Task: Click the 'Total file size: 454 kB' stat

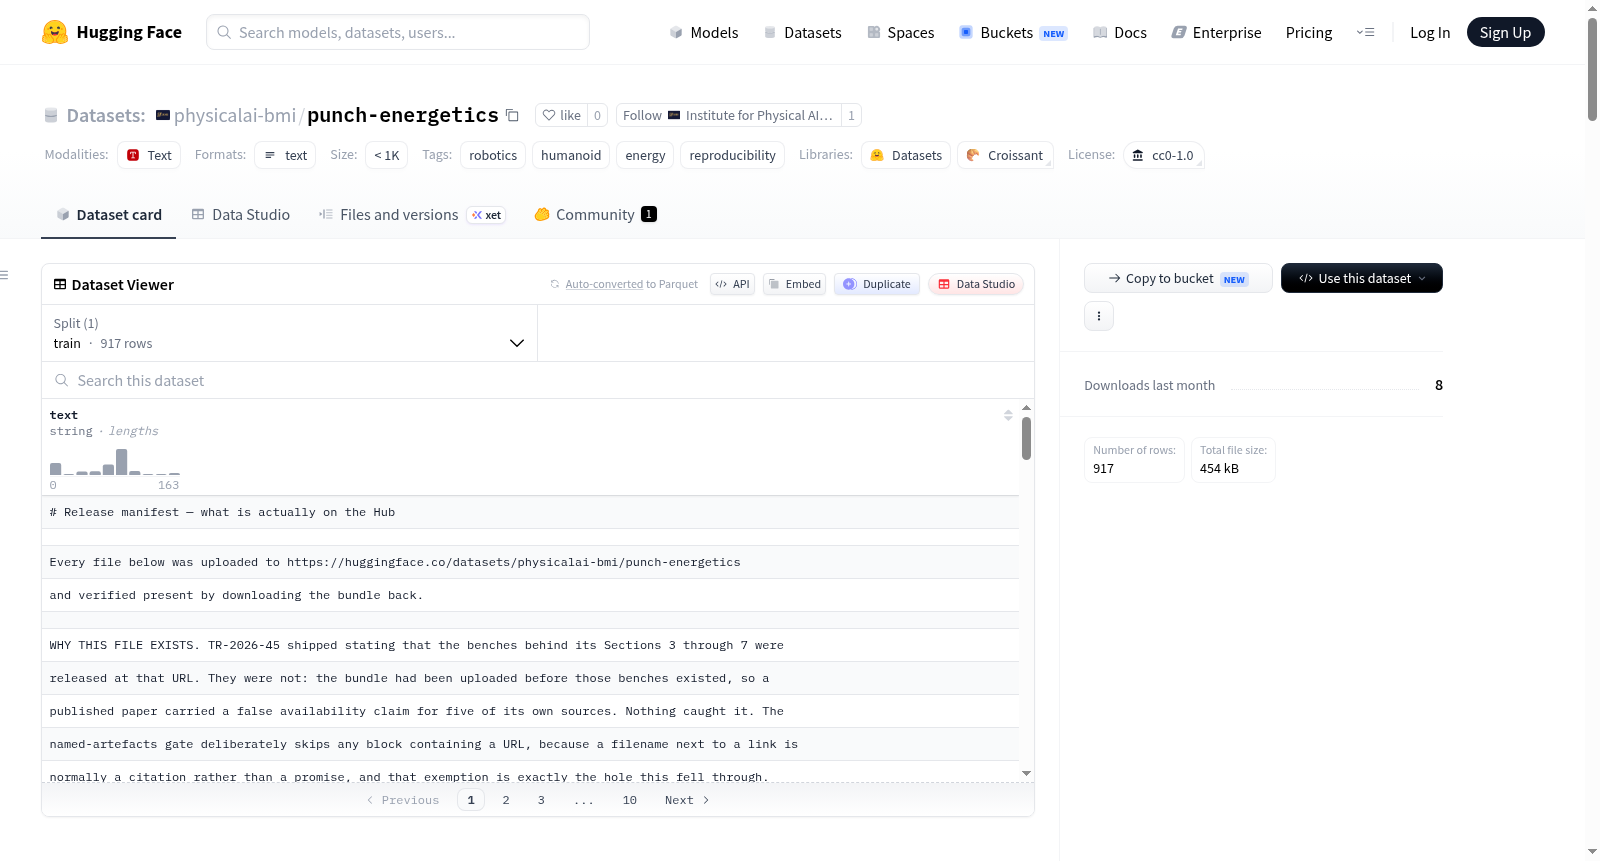Action: point(1233,460)
